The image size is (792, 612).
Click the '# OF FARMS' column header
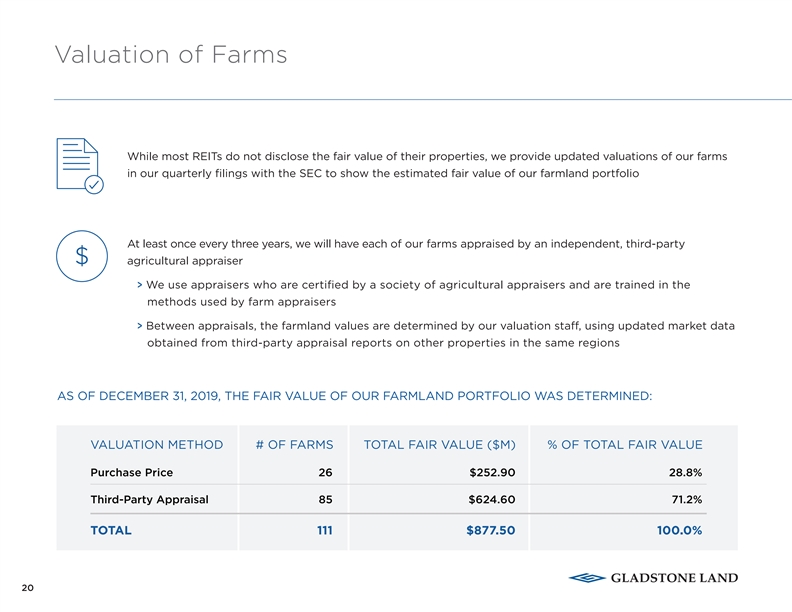click(295, 445)
